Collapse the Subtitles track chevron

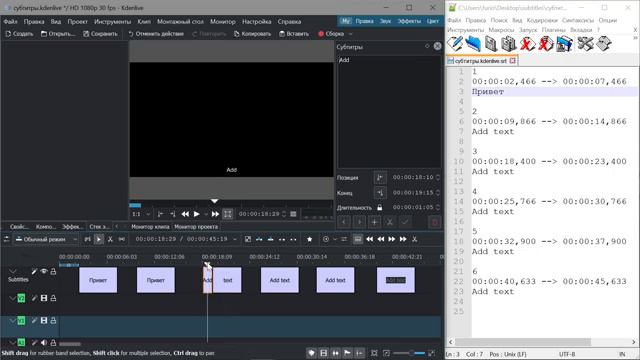coord(13,271)
